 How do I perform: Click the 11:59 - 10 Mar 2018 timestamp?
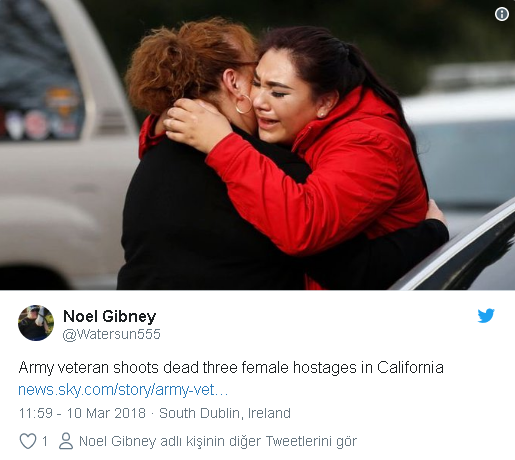[82, 413]
